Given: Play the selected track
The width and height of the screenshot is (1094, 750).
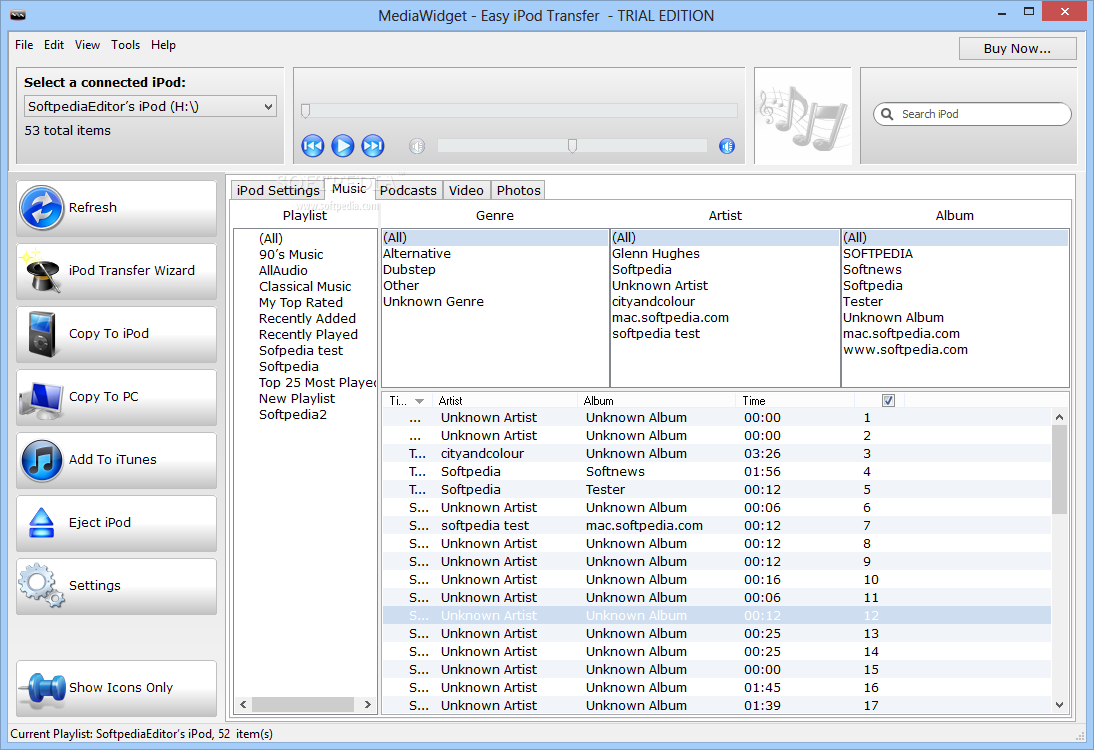Looking at the screenshot, I should click(343, 146).
